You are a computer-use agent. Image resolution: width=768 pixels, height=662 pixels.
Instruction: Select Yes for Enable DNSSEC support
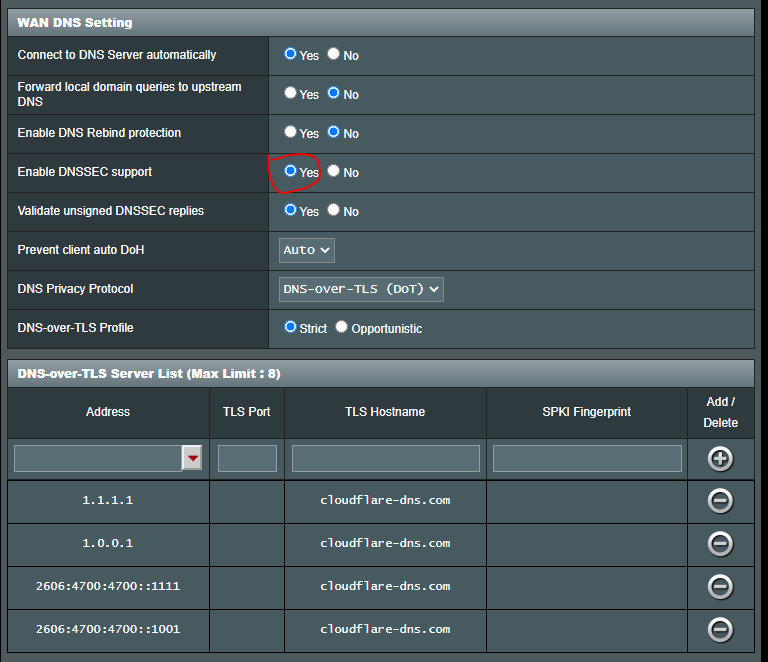[290, 170]
